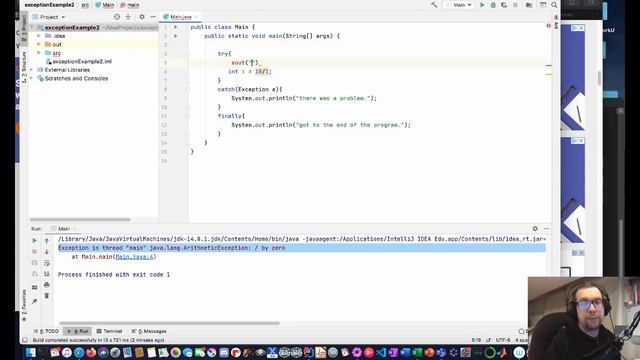The width and height of the screenshot is (640, 360).
Task: Click main method in the navigation breadcrumb
Action: [x=130, y=5]
